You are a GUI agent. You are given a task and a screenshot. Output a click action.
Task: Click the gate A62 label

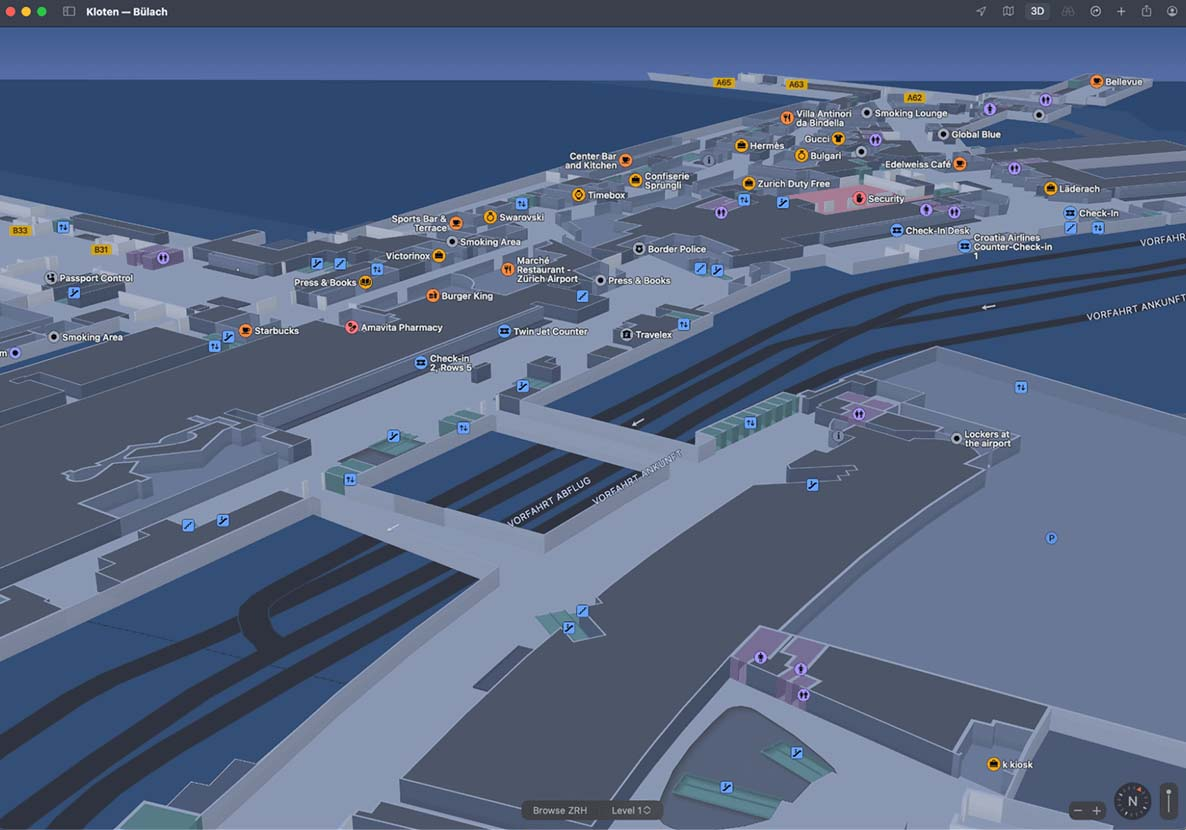tap(914, 98)
